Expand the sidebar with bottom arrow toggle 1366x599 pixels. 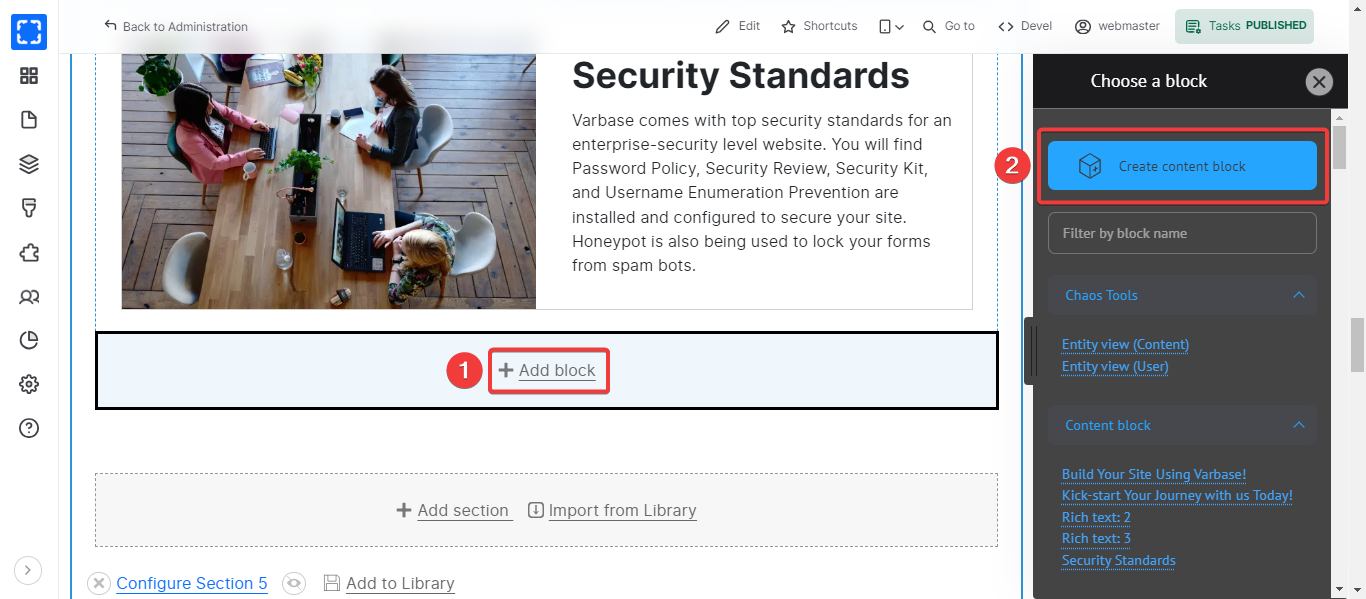click(28, 570)
